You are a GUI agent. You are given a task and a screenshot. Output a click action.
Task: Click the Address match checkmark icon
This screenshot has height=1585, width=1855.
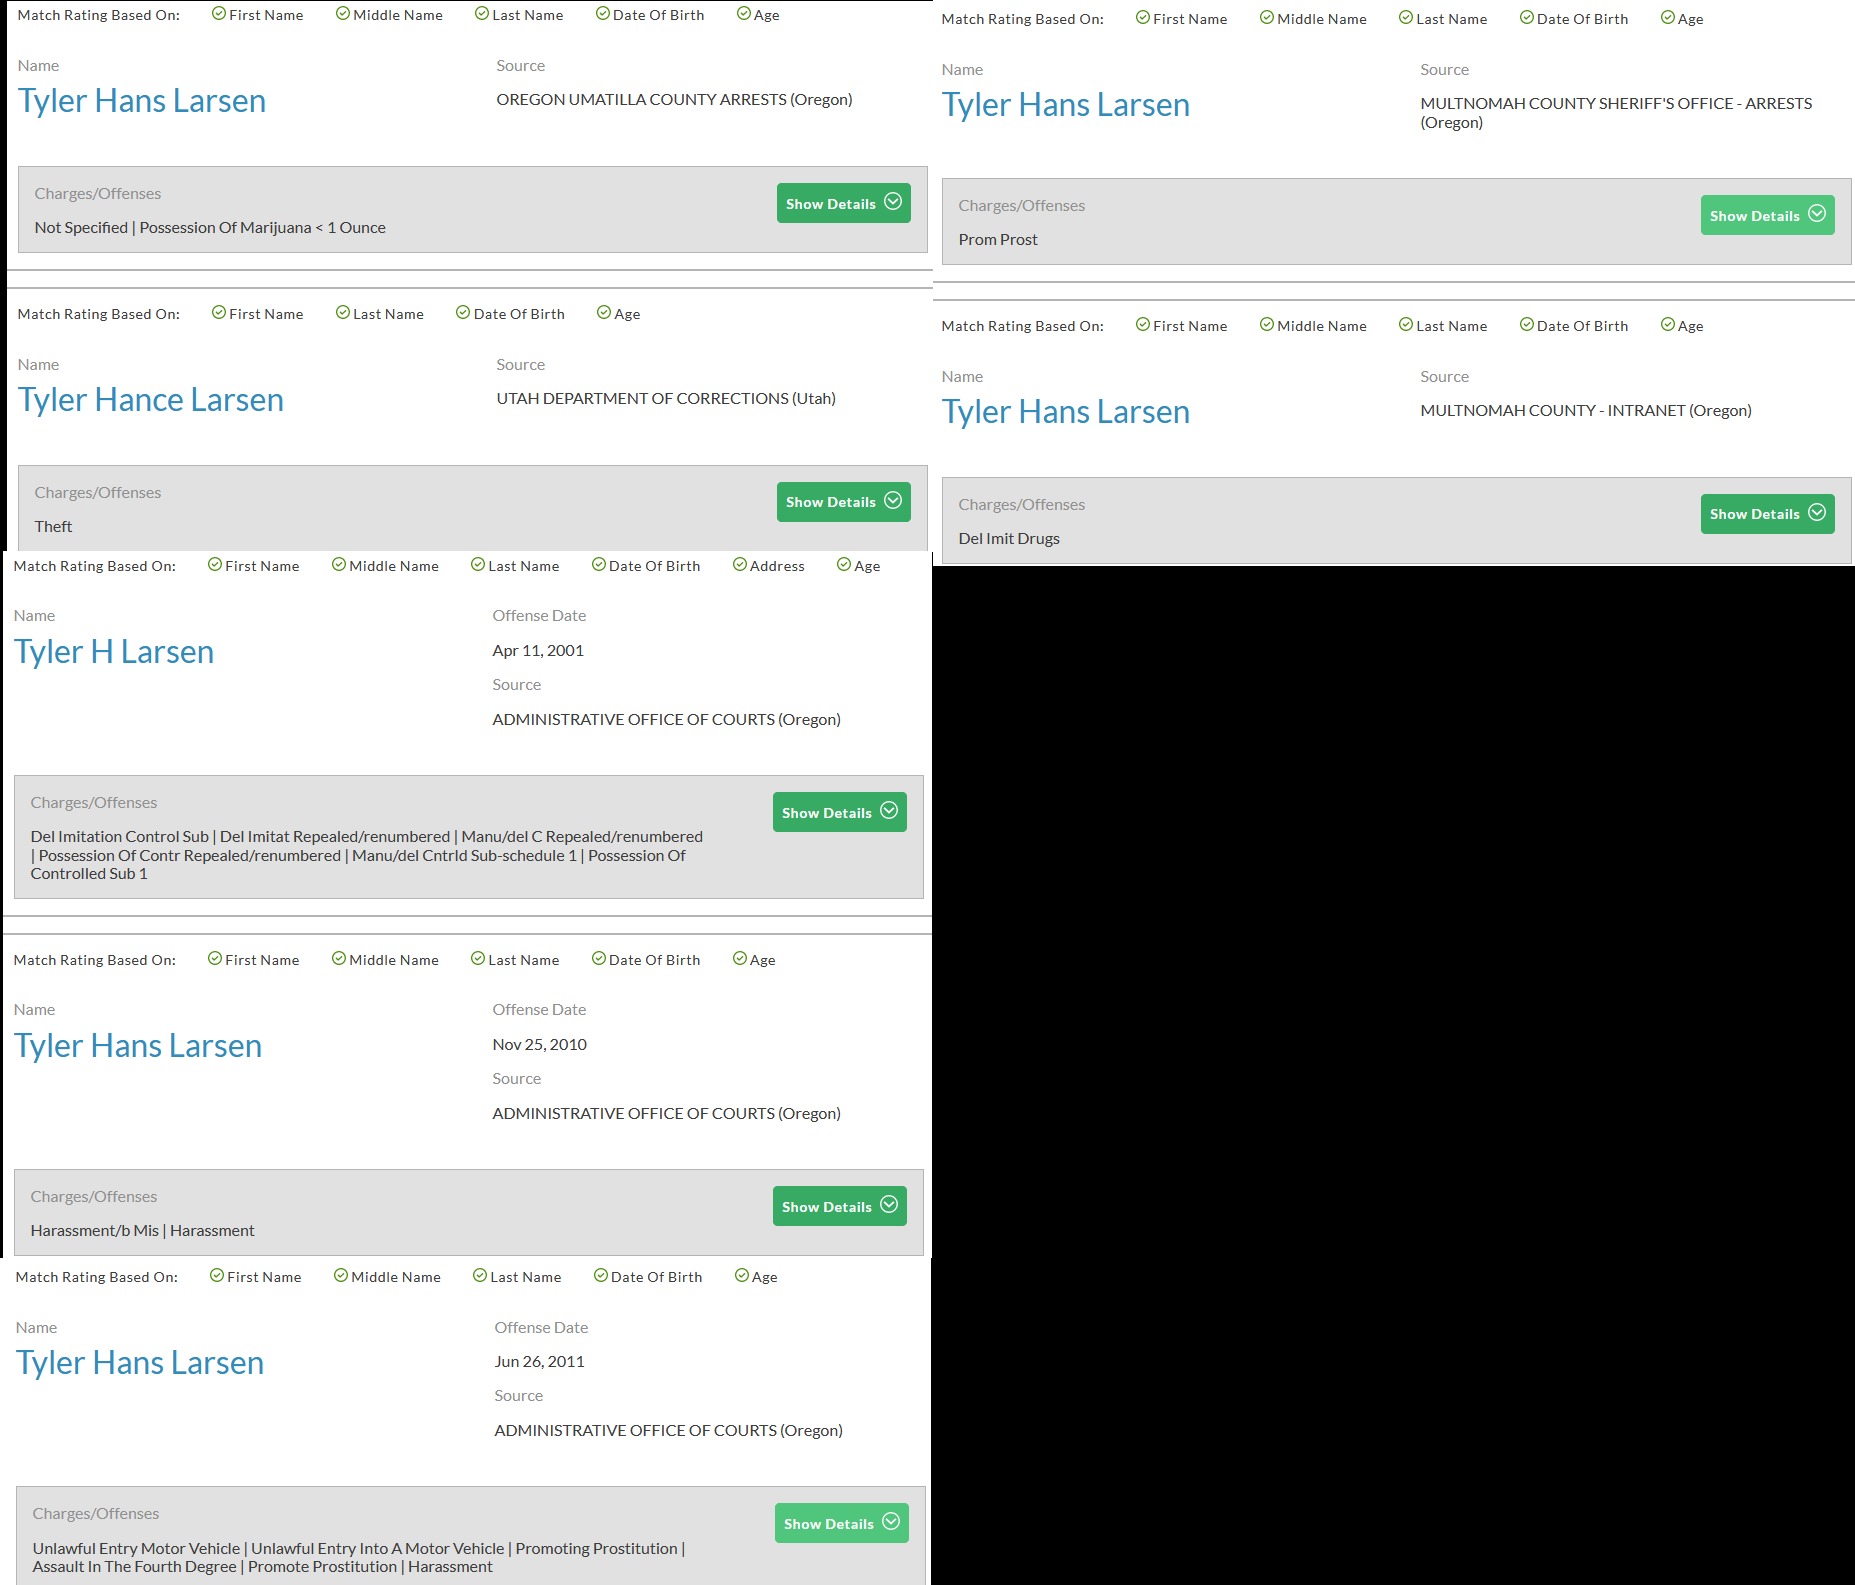[x=739, y=565]
